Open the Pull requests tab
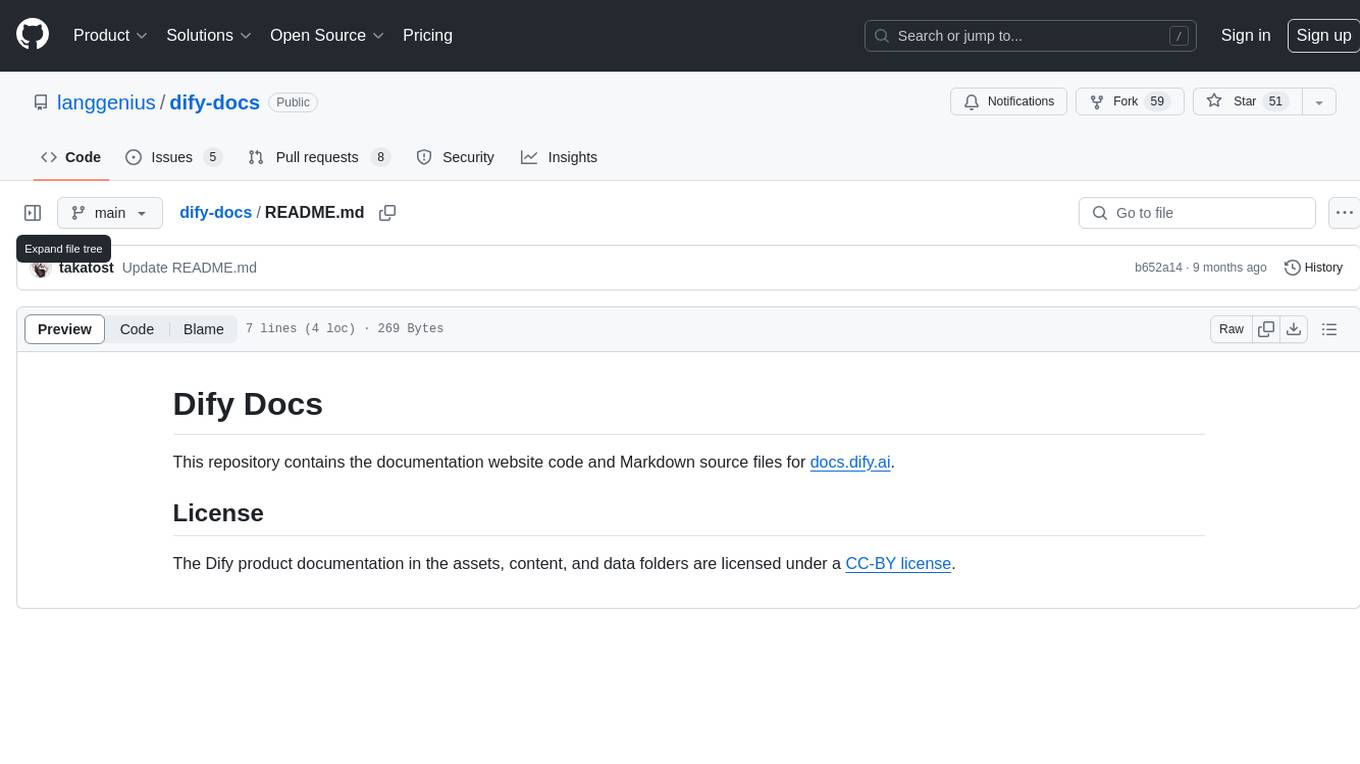 pos(318,157)
